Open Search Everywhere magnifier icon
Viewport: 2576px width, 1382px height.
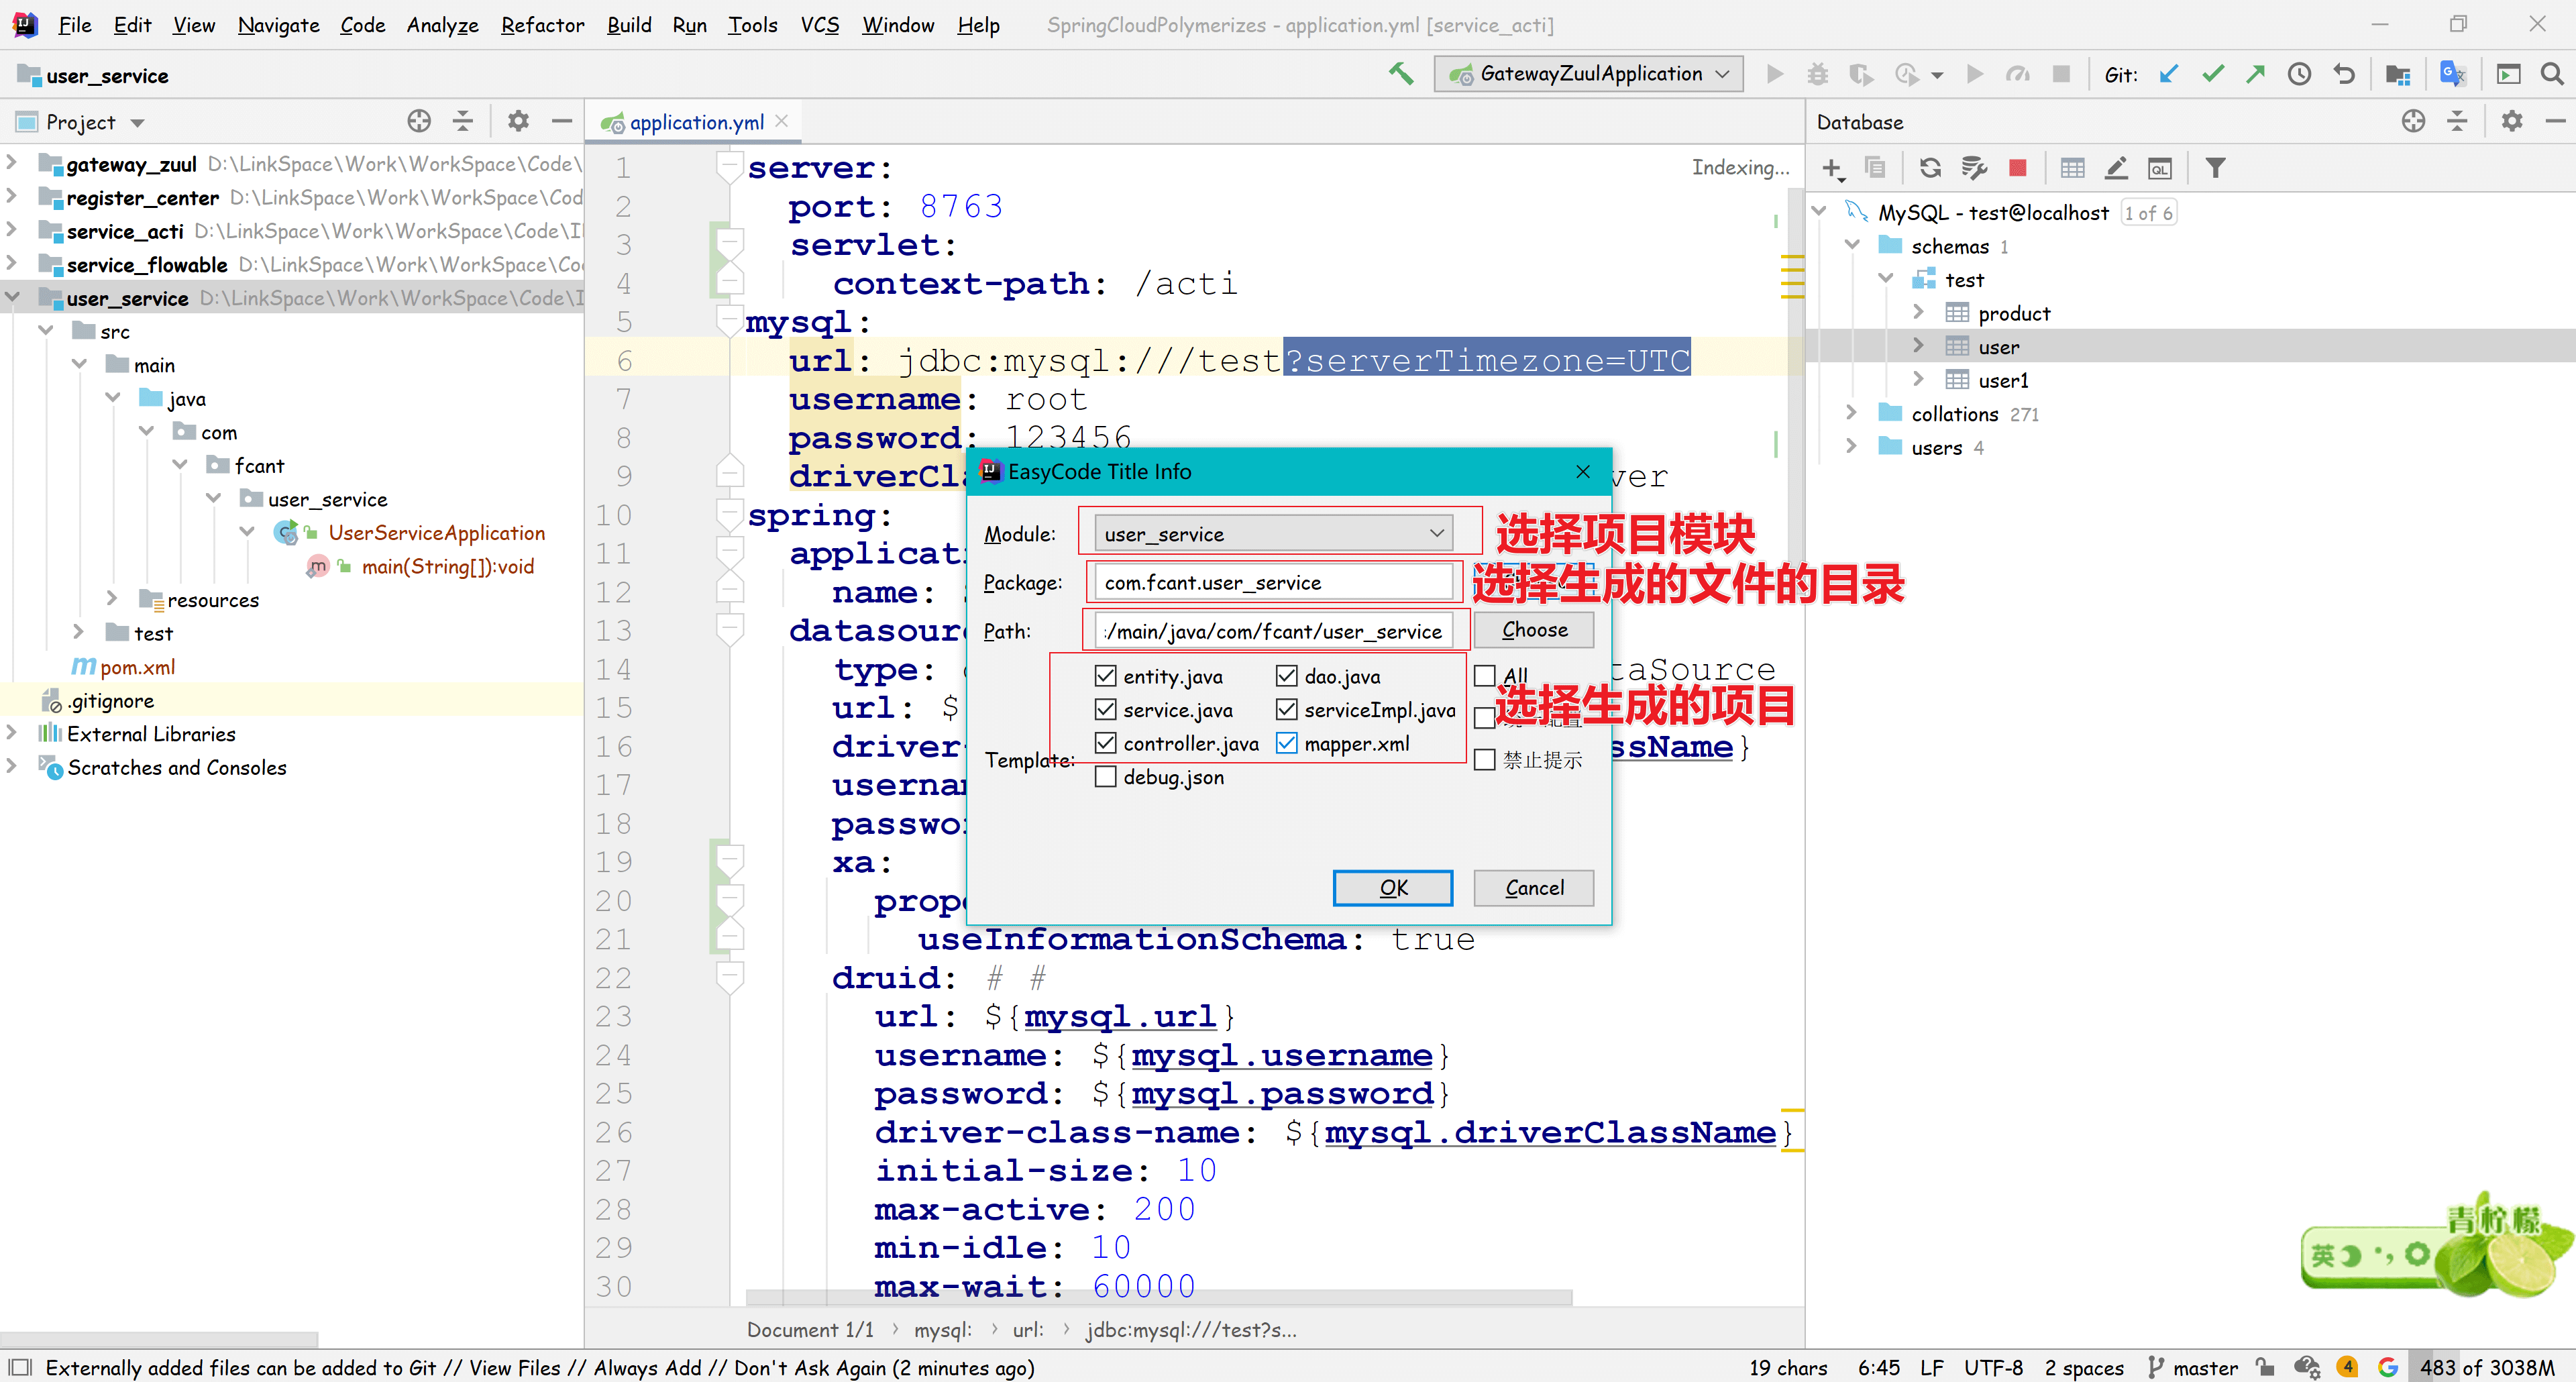tap(2551, 74)
